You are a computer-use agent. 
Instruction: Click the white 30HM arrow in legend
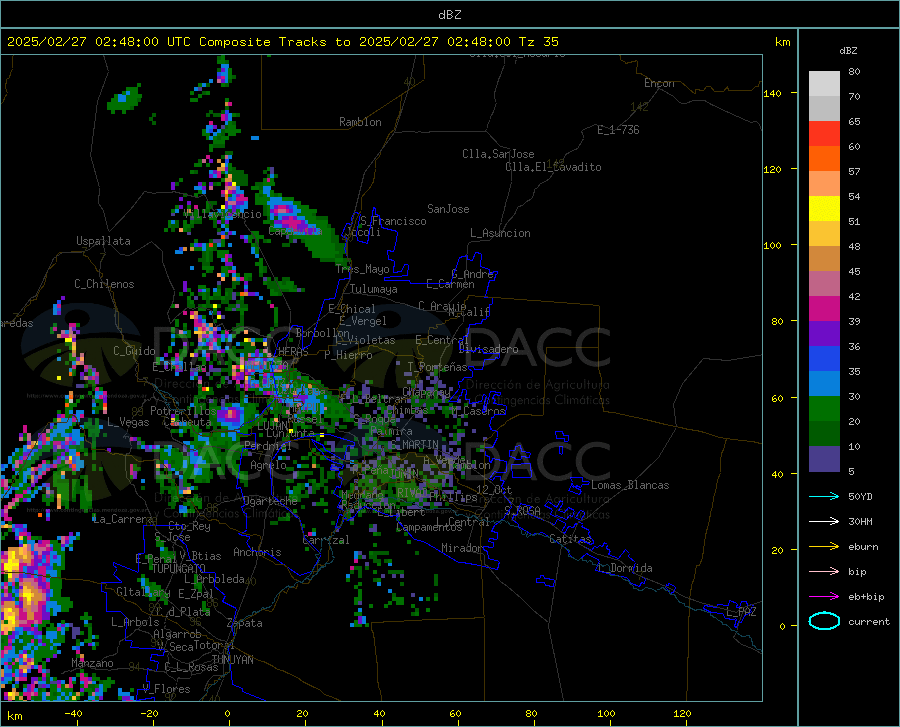[824, 521]
